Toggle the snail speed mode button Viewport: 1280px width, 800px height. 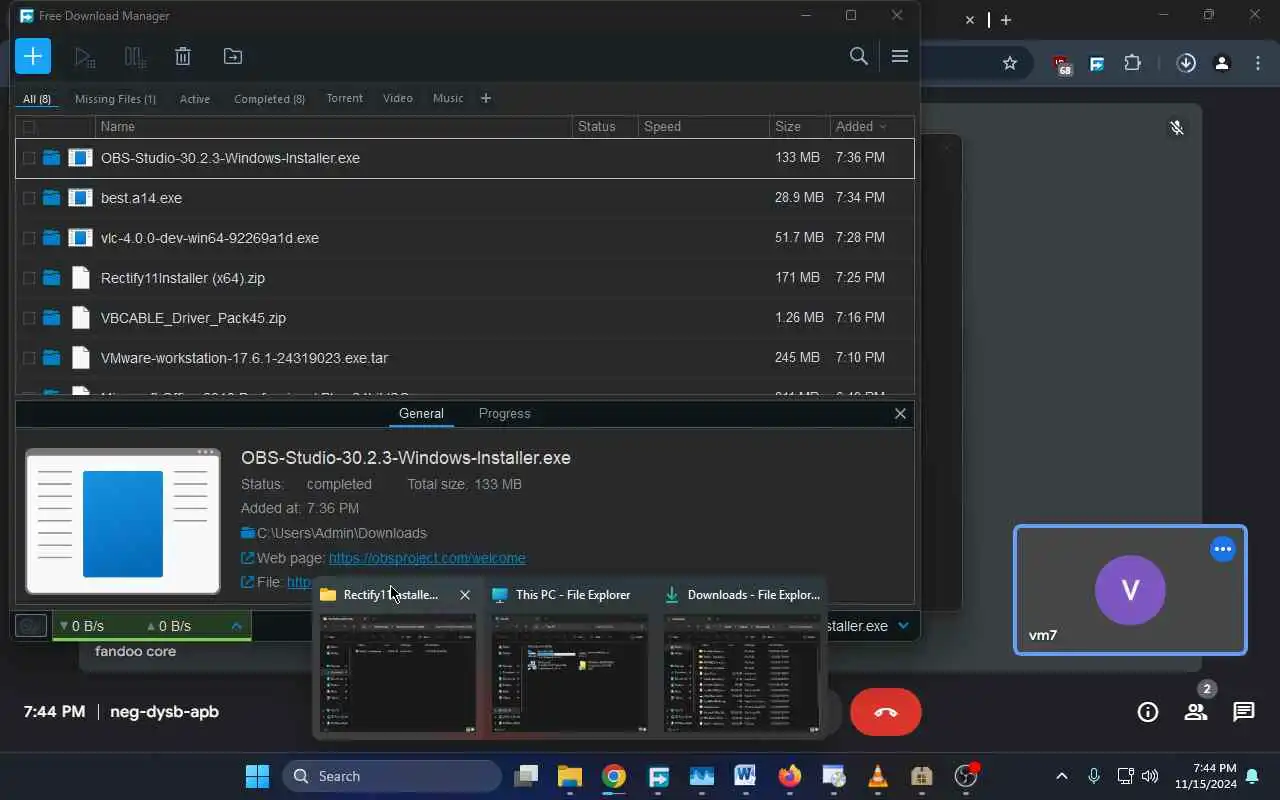tap(31, 626)
